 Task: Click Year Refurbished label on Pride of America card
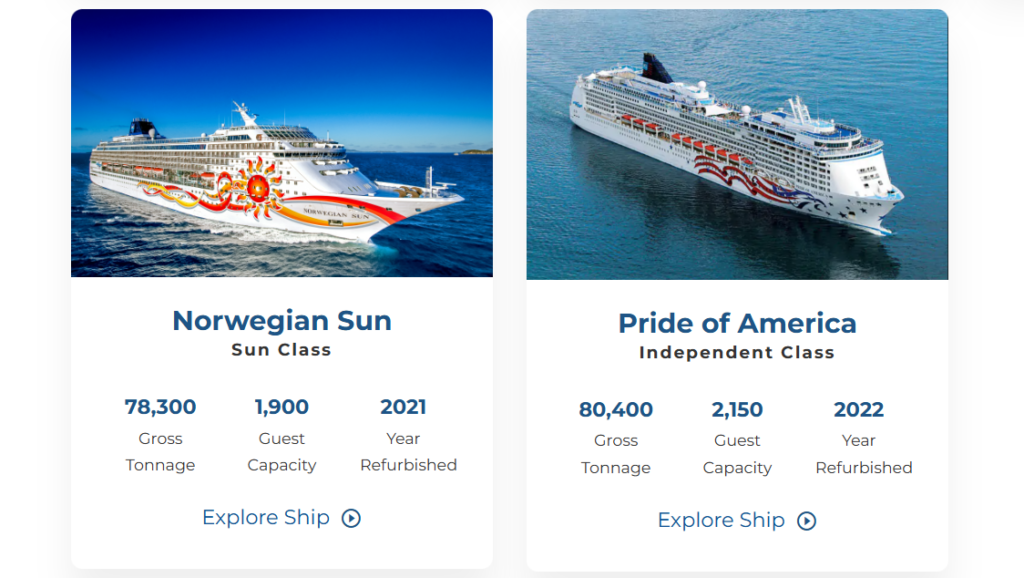click(864, 454)
